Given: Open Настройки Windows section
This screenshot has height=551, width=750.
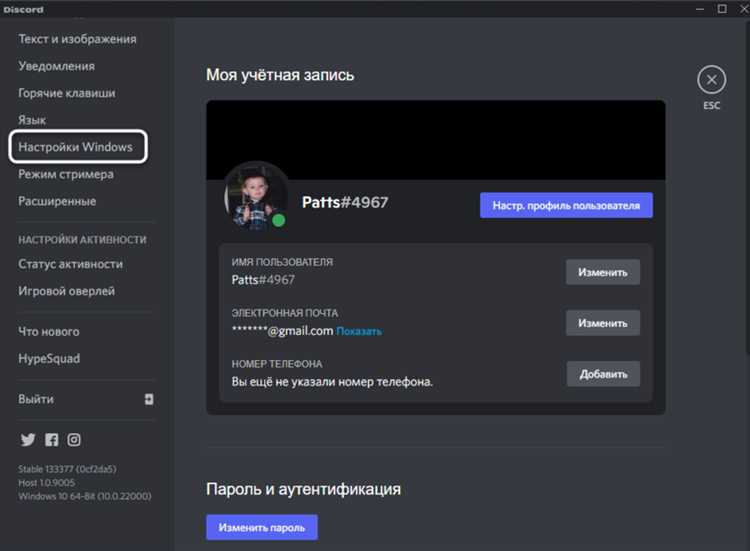Looking at the screenshot, I should point(77,147).
